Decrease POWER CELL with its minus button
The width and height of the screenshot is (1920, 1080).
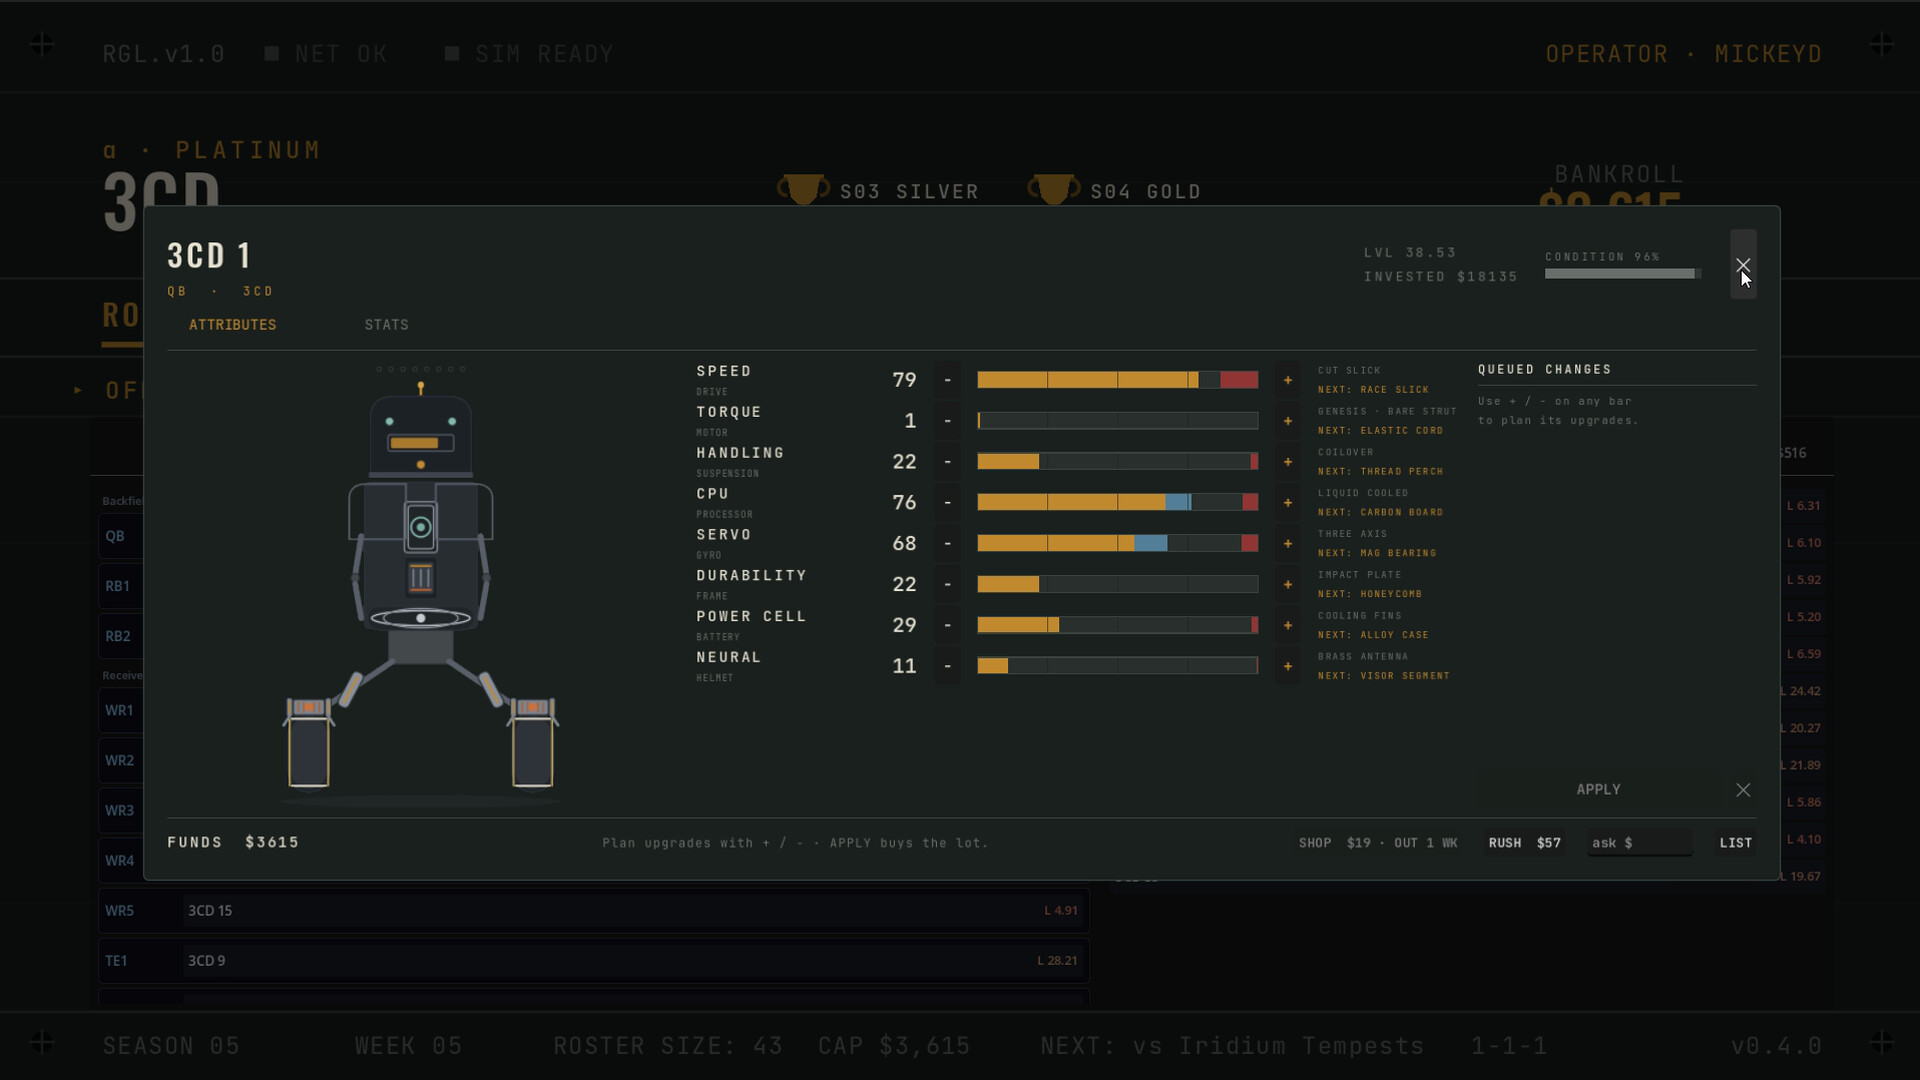(x=947, y=626)
